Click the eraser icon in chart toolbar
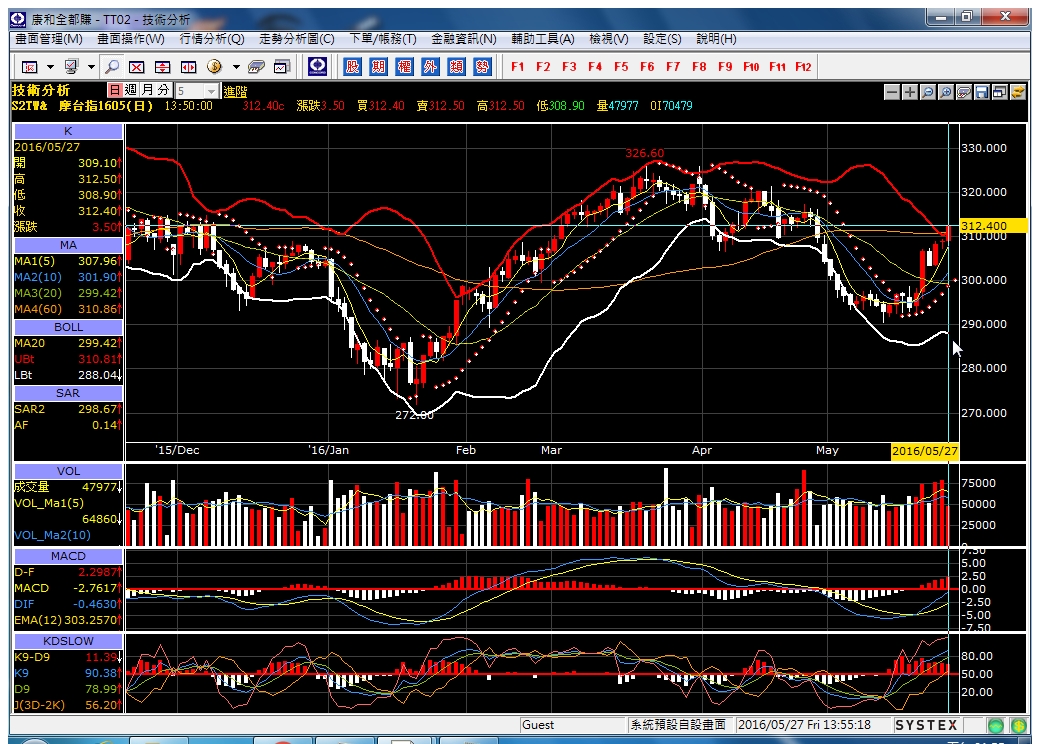1040x744 pixels. coord(964,92)
